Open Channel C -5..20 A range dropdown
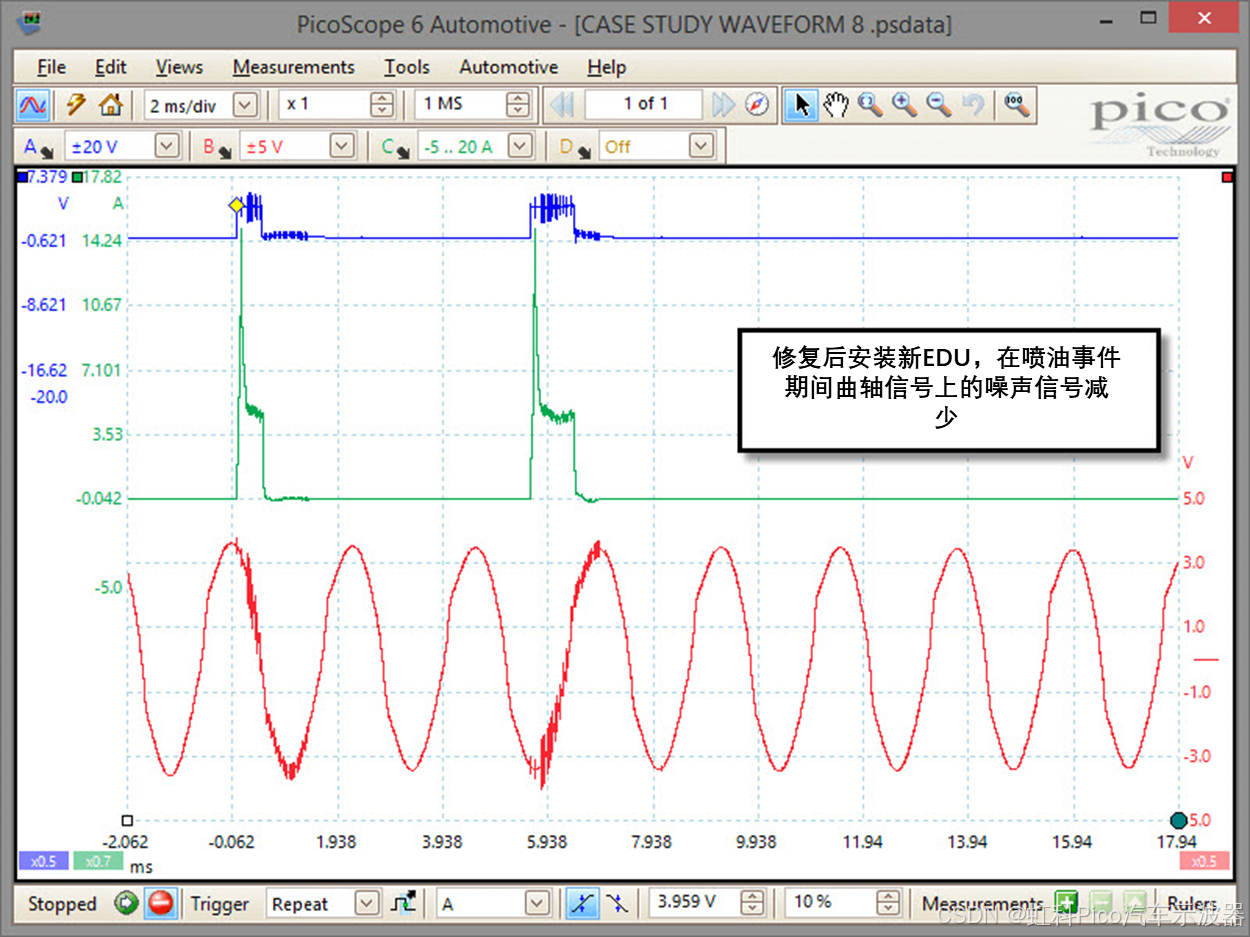Image resolution: width=1250 pixels, height=937 pixels. tap(520, 147)
